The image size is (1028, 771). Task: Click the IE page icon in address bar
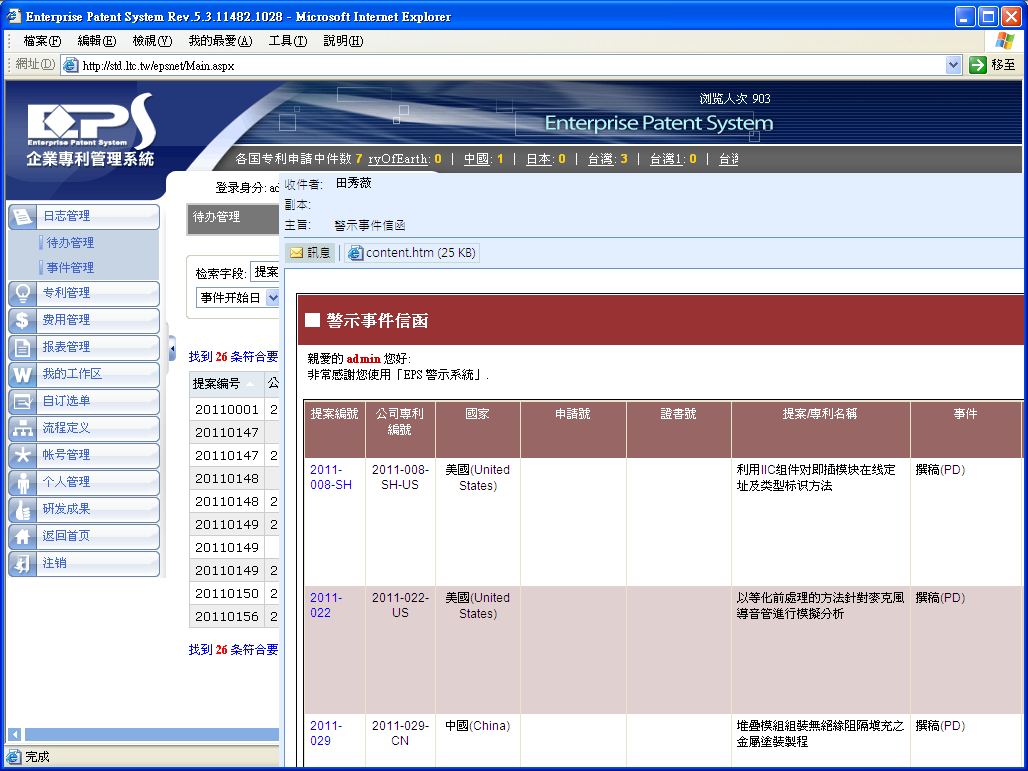point(71,66)
